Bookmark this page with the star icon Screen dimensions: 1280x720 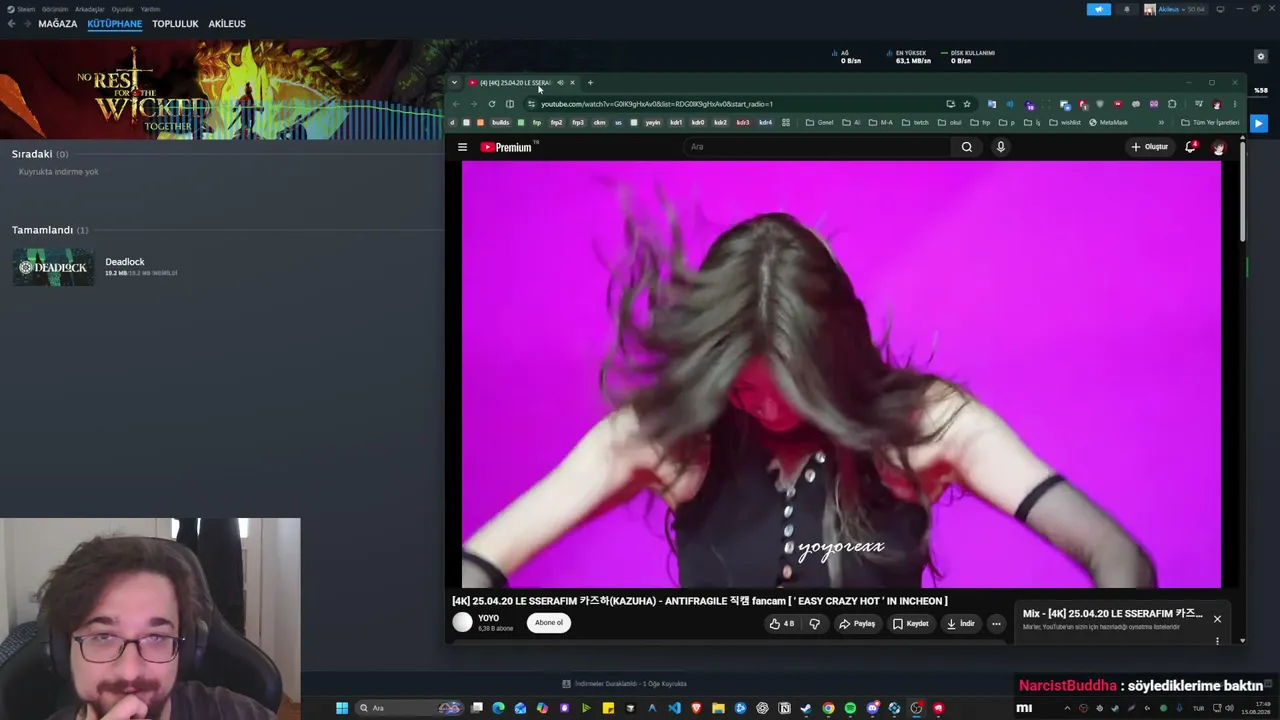(x=967, y=104)
